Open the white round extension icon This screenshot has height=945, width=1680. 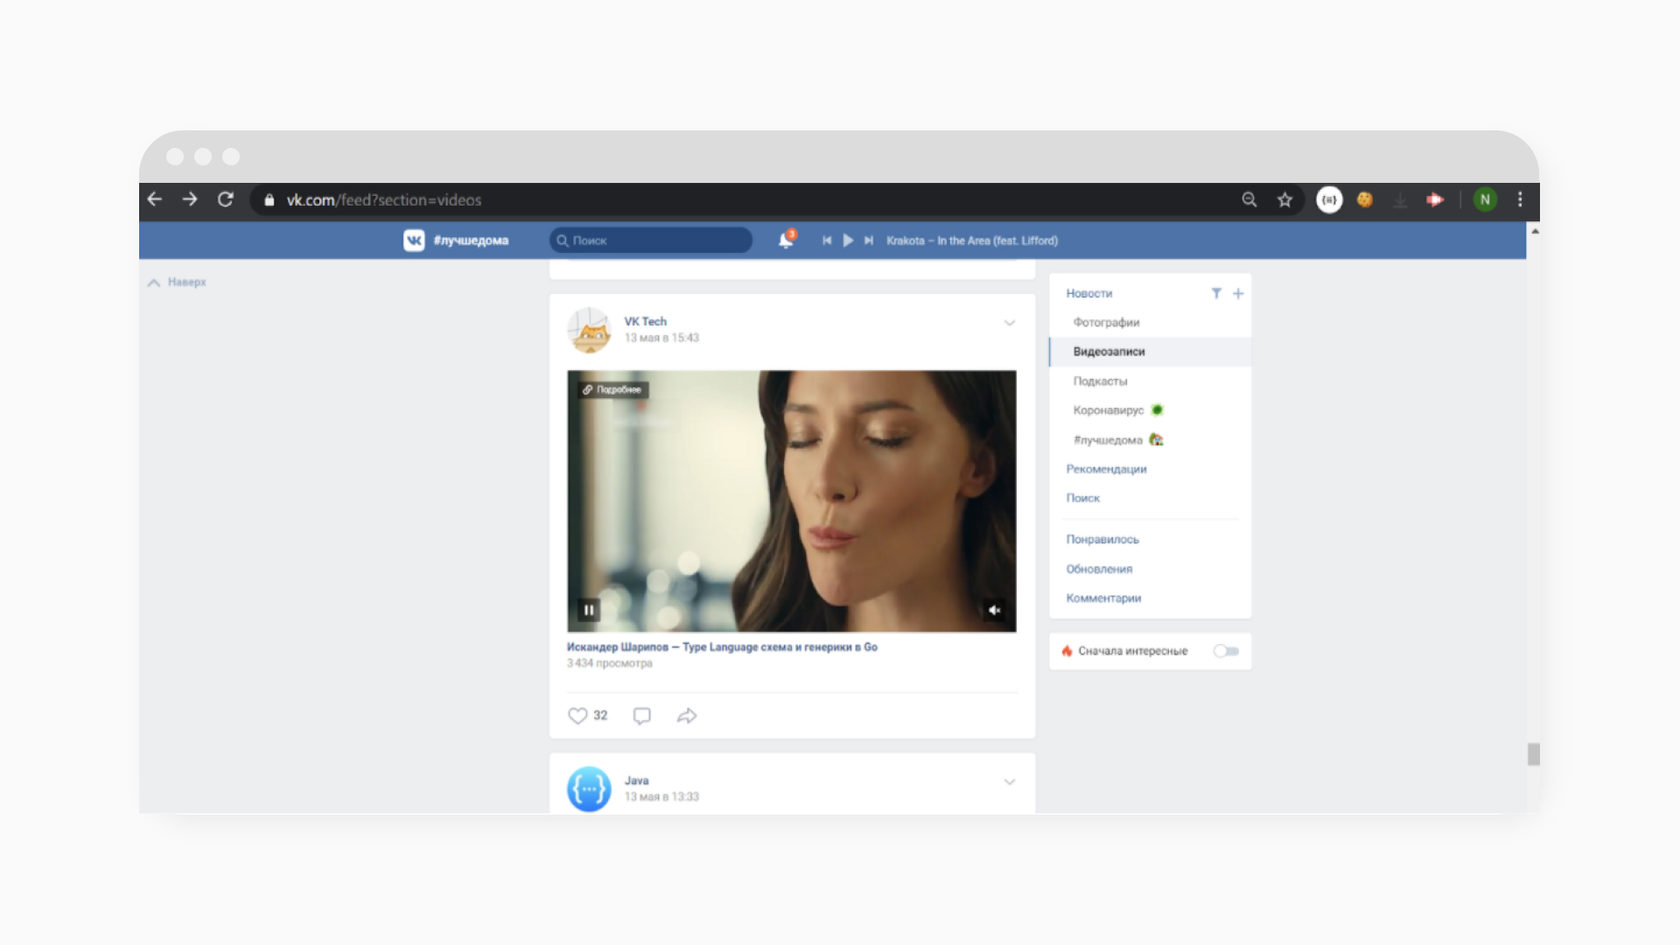coord(1329,200)
